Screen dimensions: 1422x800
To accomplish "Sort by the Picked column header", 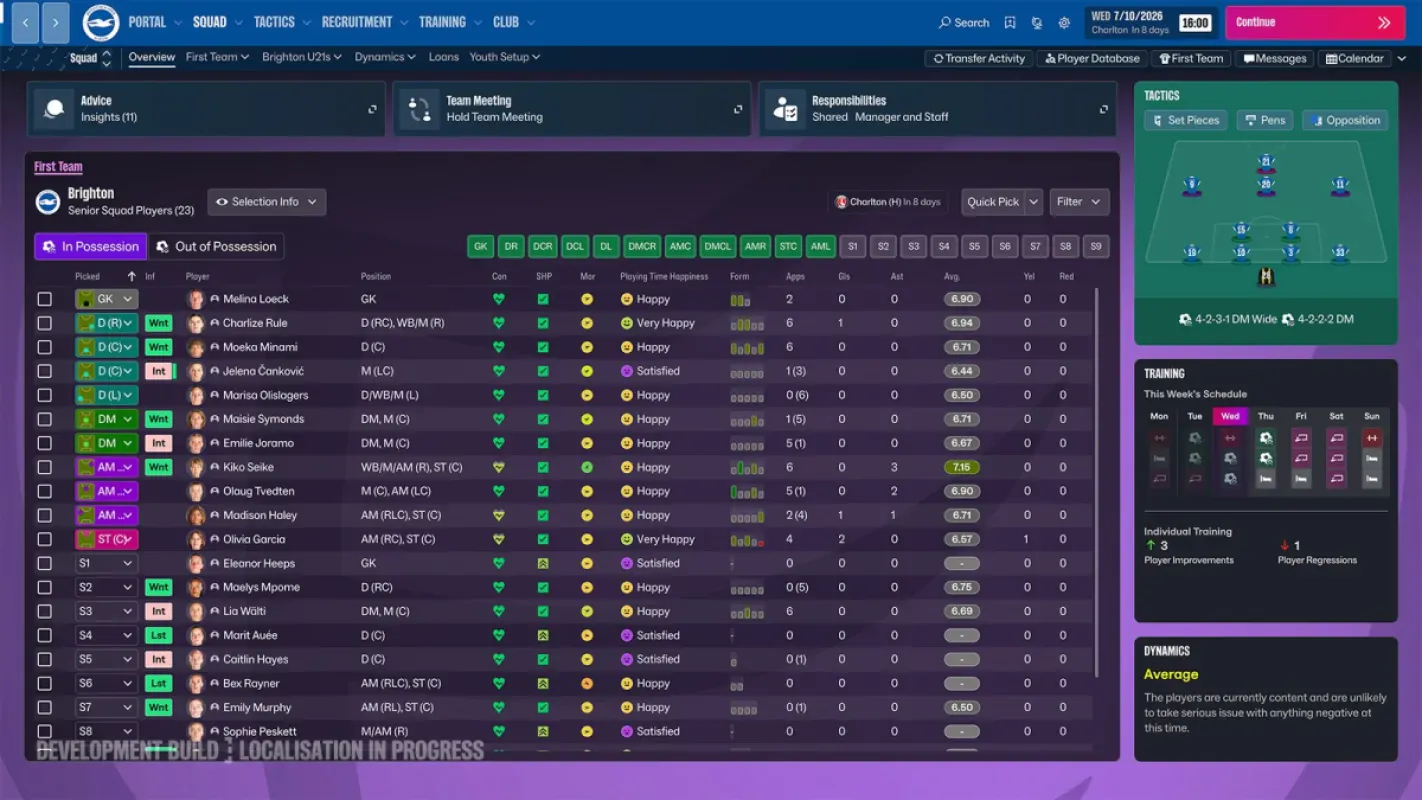I will [88, 276].
